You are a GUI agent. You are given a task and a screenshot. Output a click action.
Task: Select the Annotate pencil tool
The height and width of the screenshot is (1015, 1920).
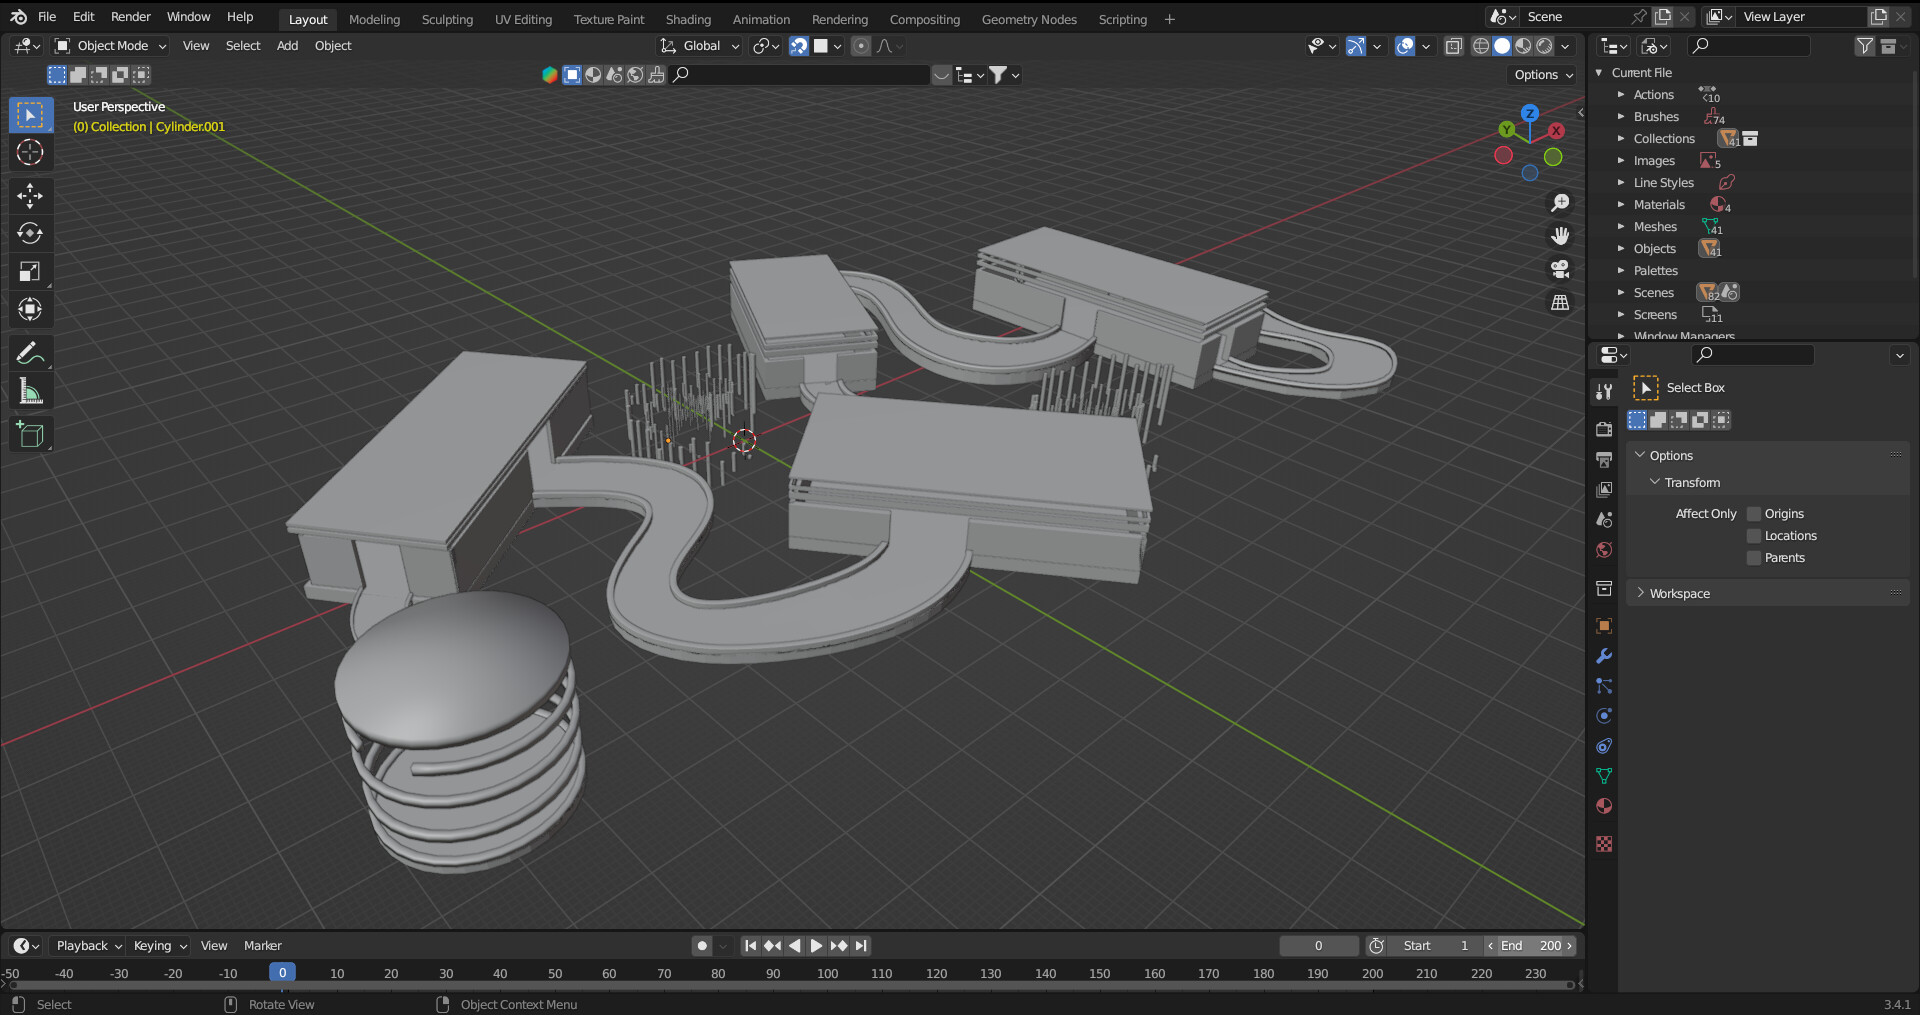click(x=30, y=354)
